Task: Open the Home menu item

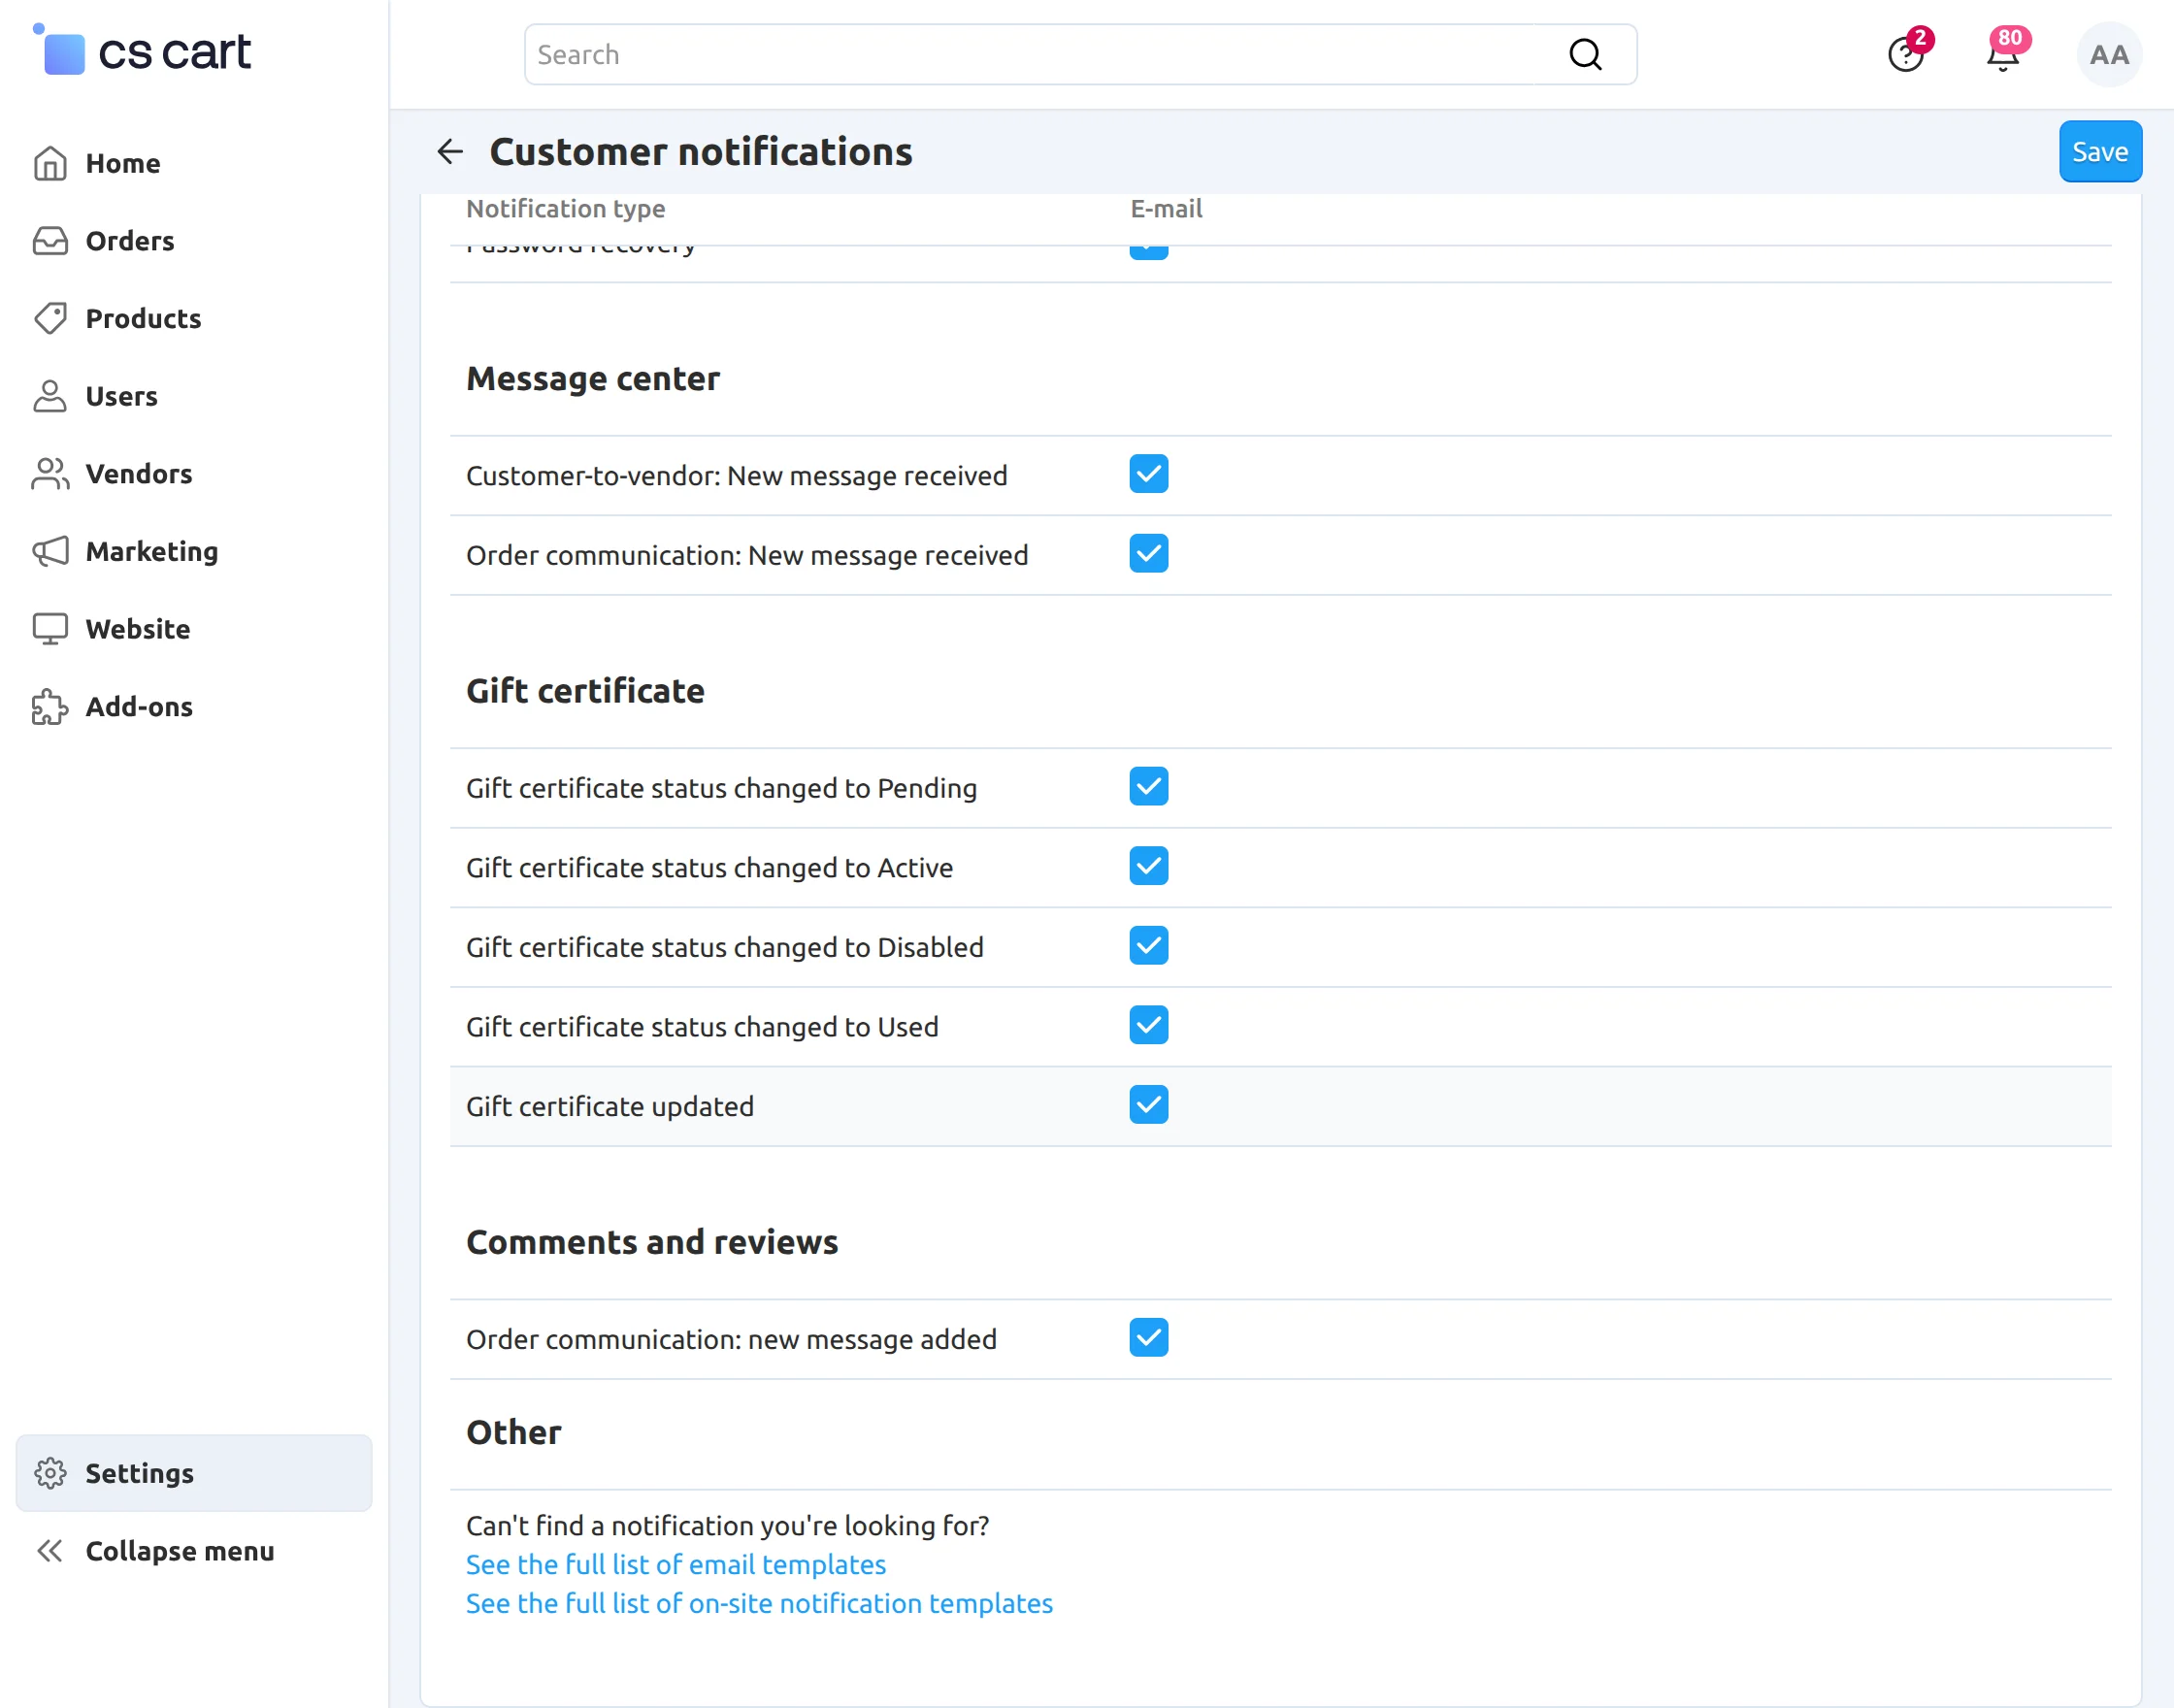Action: click(194, 163)
